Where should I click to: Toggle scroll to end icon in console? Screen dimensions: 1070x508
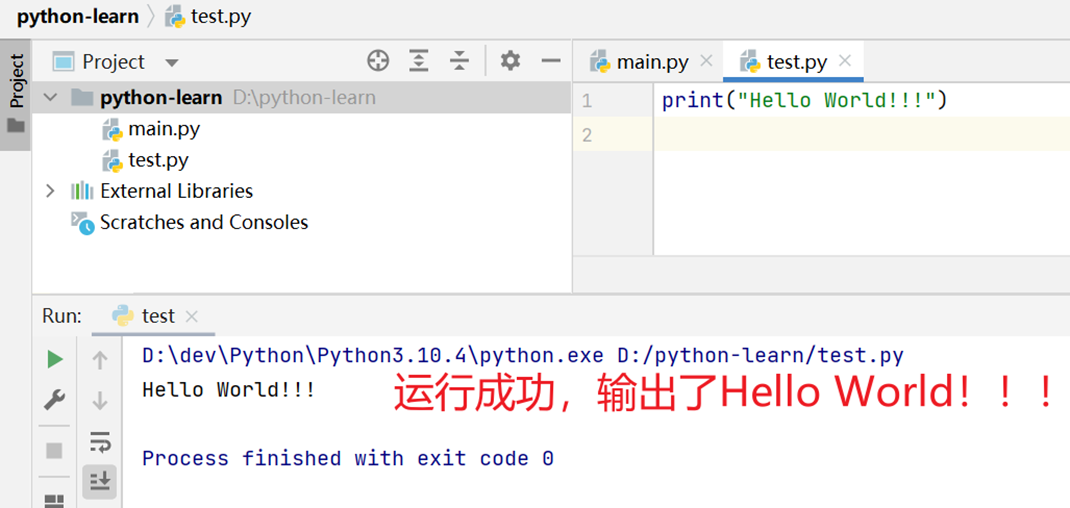(100, 482)
